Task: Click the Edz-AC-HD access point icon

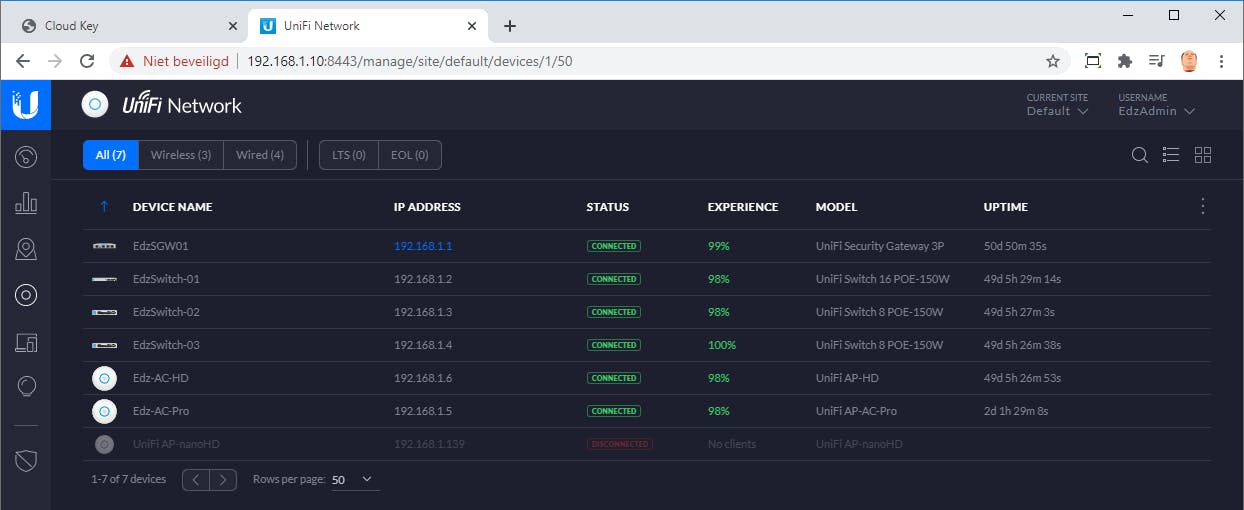Action: [x=104, y=378]
